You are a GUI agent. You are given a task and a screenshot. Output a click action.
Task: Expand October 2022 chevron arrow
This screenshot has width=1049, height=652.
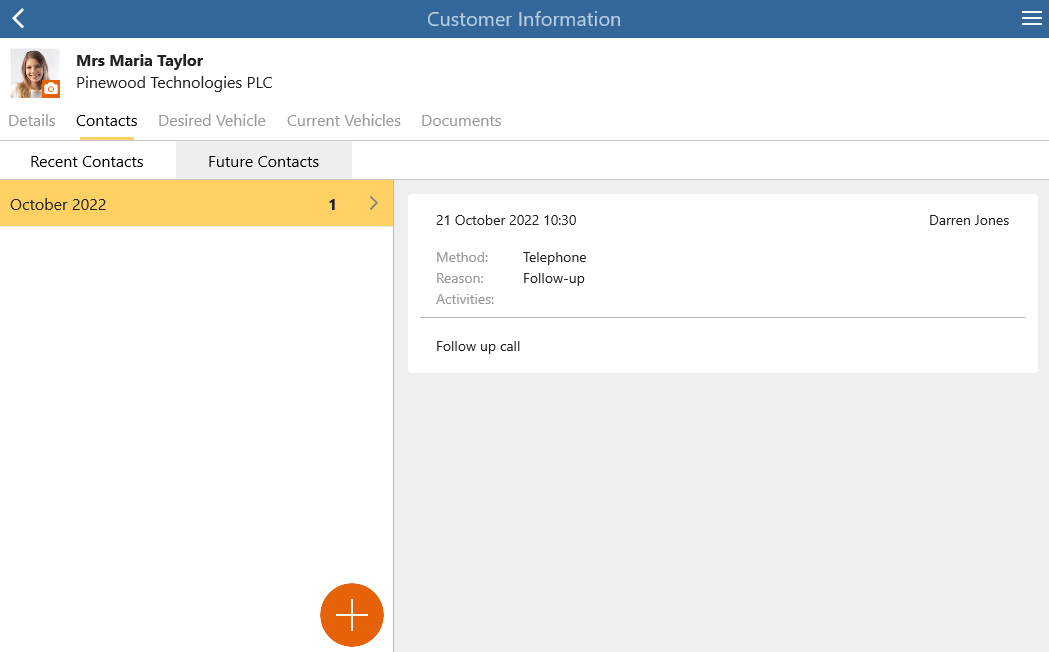pos(374,203)
